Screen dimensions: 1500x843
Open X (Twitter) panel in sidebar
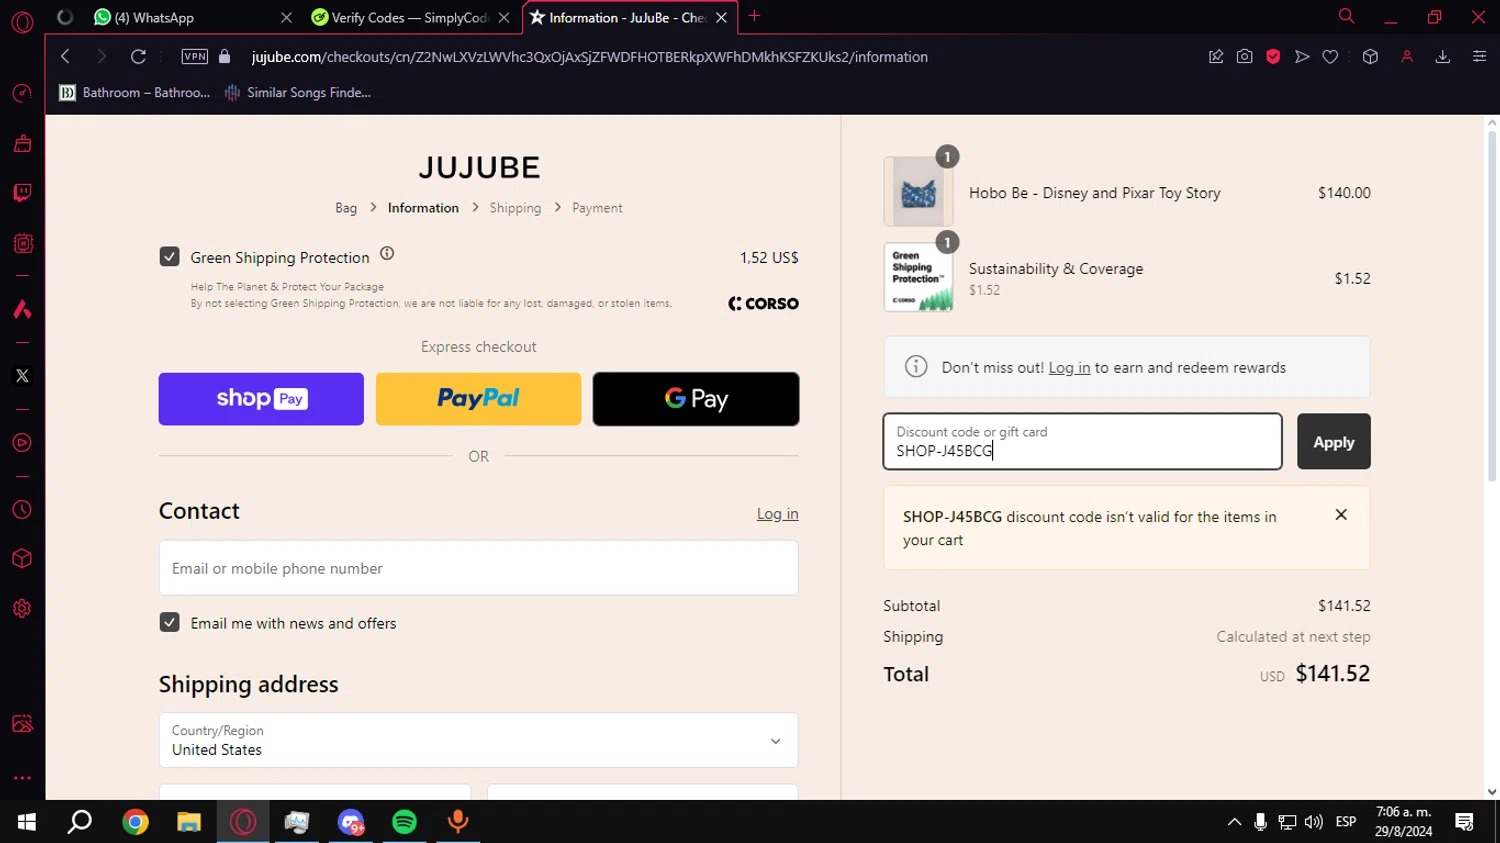(22, 376)
